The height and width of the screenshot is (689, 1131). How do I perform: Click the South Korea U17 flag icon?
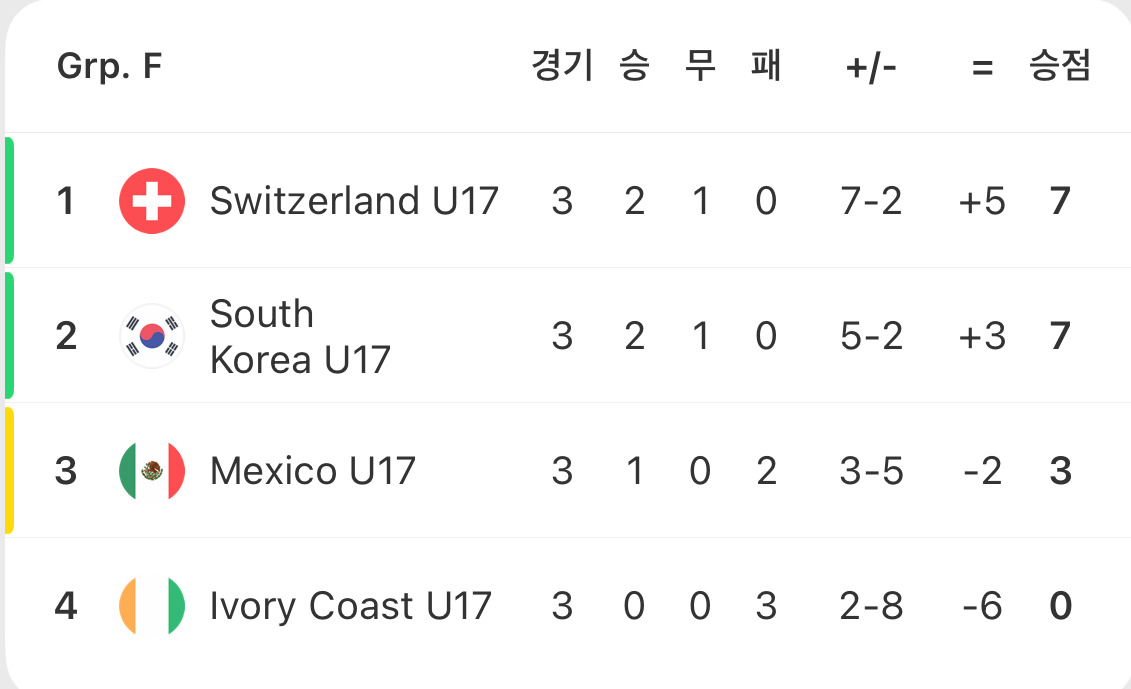(x=152, y=336)
